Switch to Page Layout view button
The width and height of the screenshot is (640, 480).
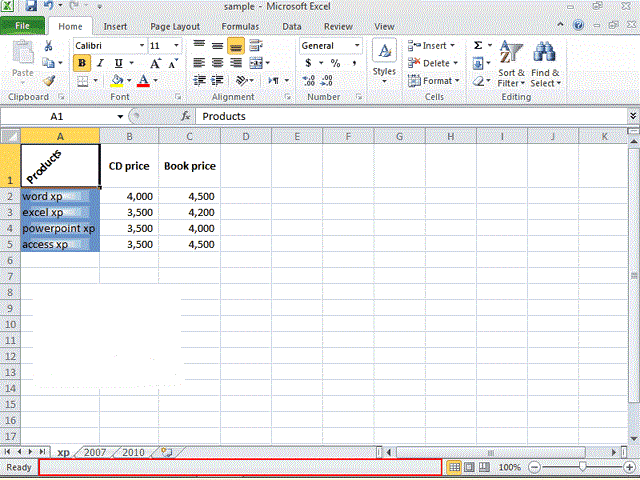point(469,467)
